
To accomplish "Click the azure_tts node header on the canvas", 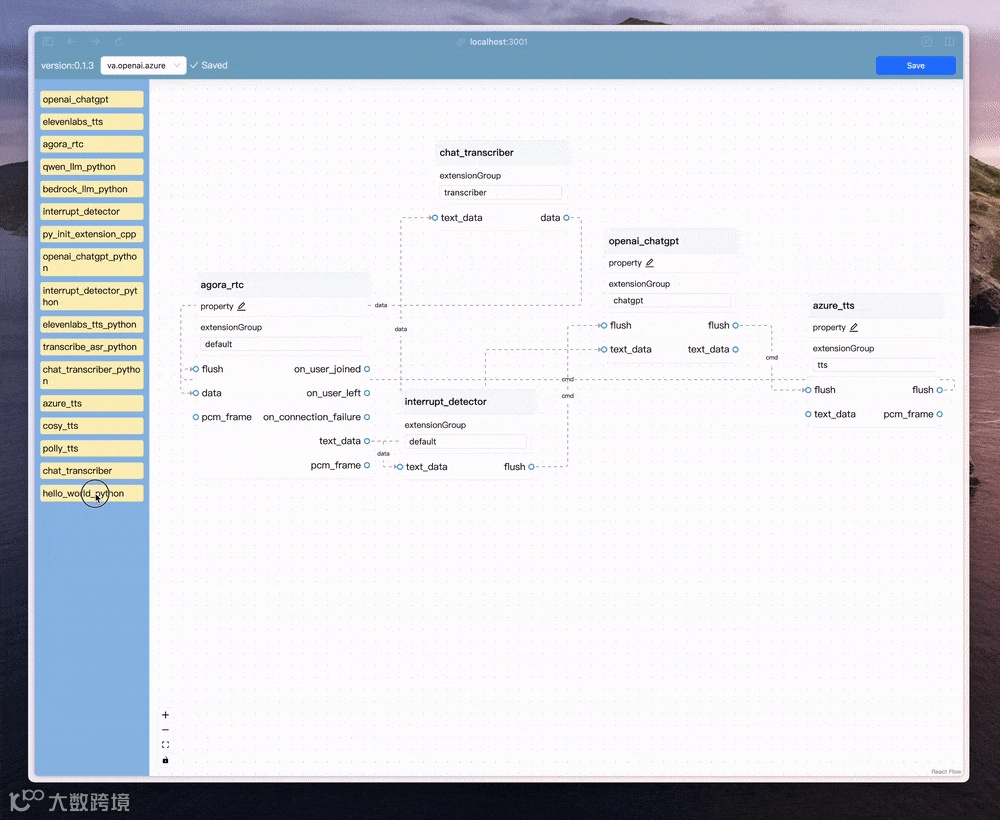I will [x=876, y=305].
